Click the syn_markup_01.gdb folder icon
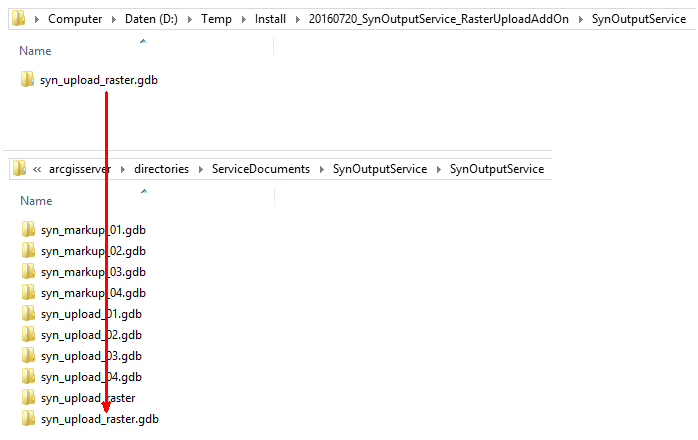The width and height of the screenshot is (698, 440). click(x=28, y=230)
